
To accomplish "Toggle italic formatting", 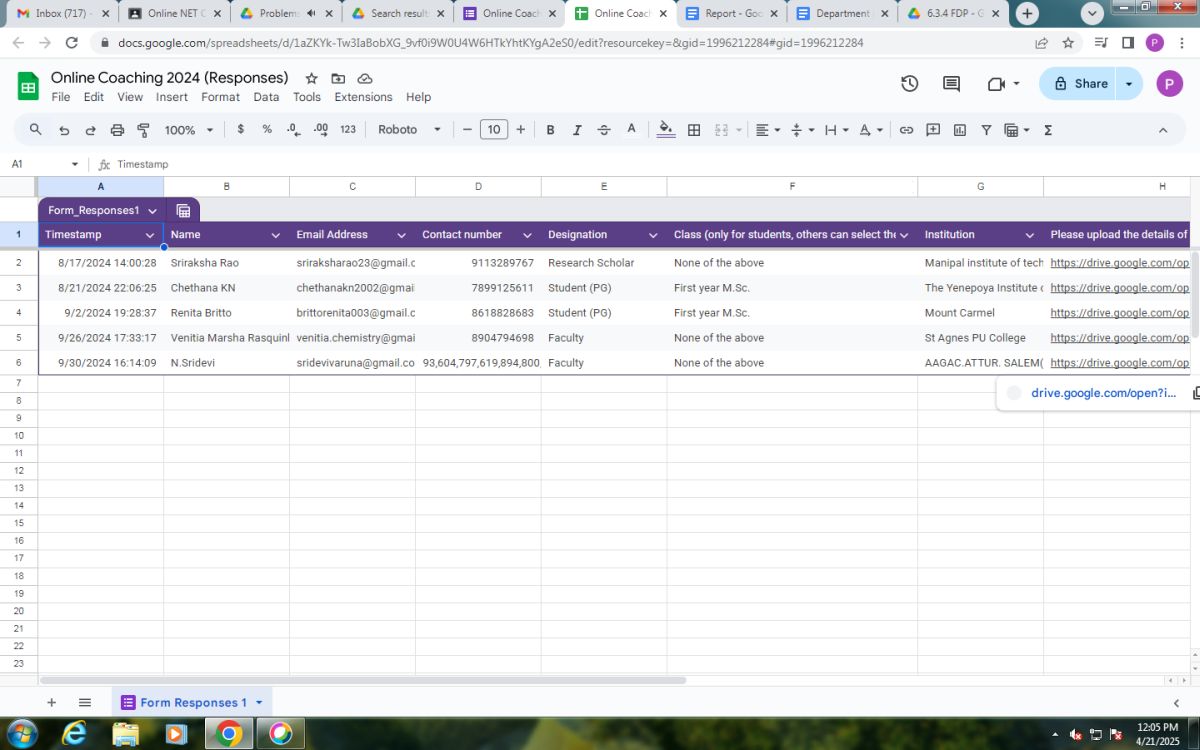I will (577, 130).
